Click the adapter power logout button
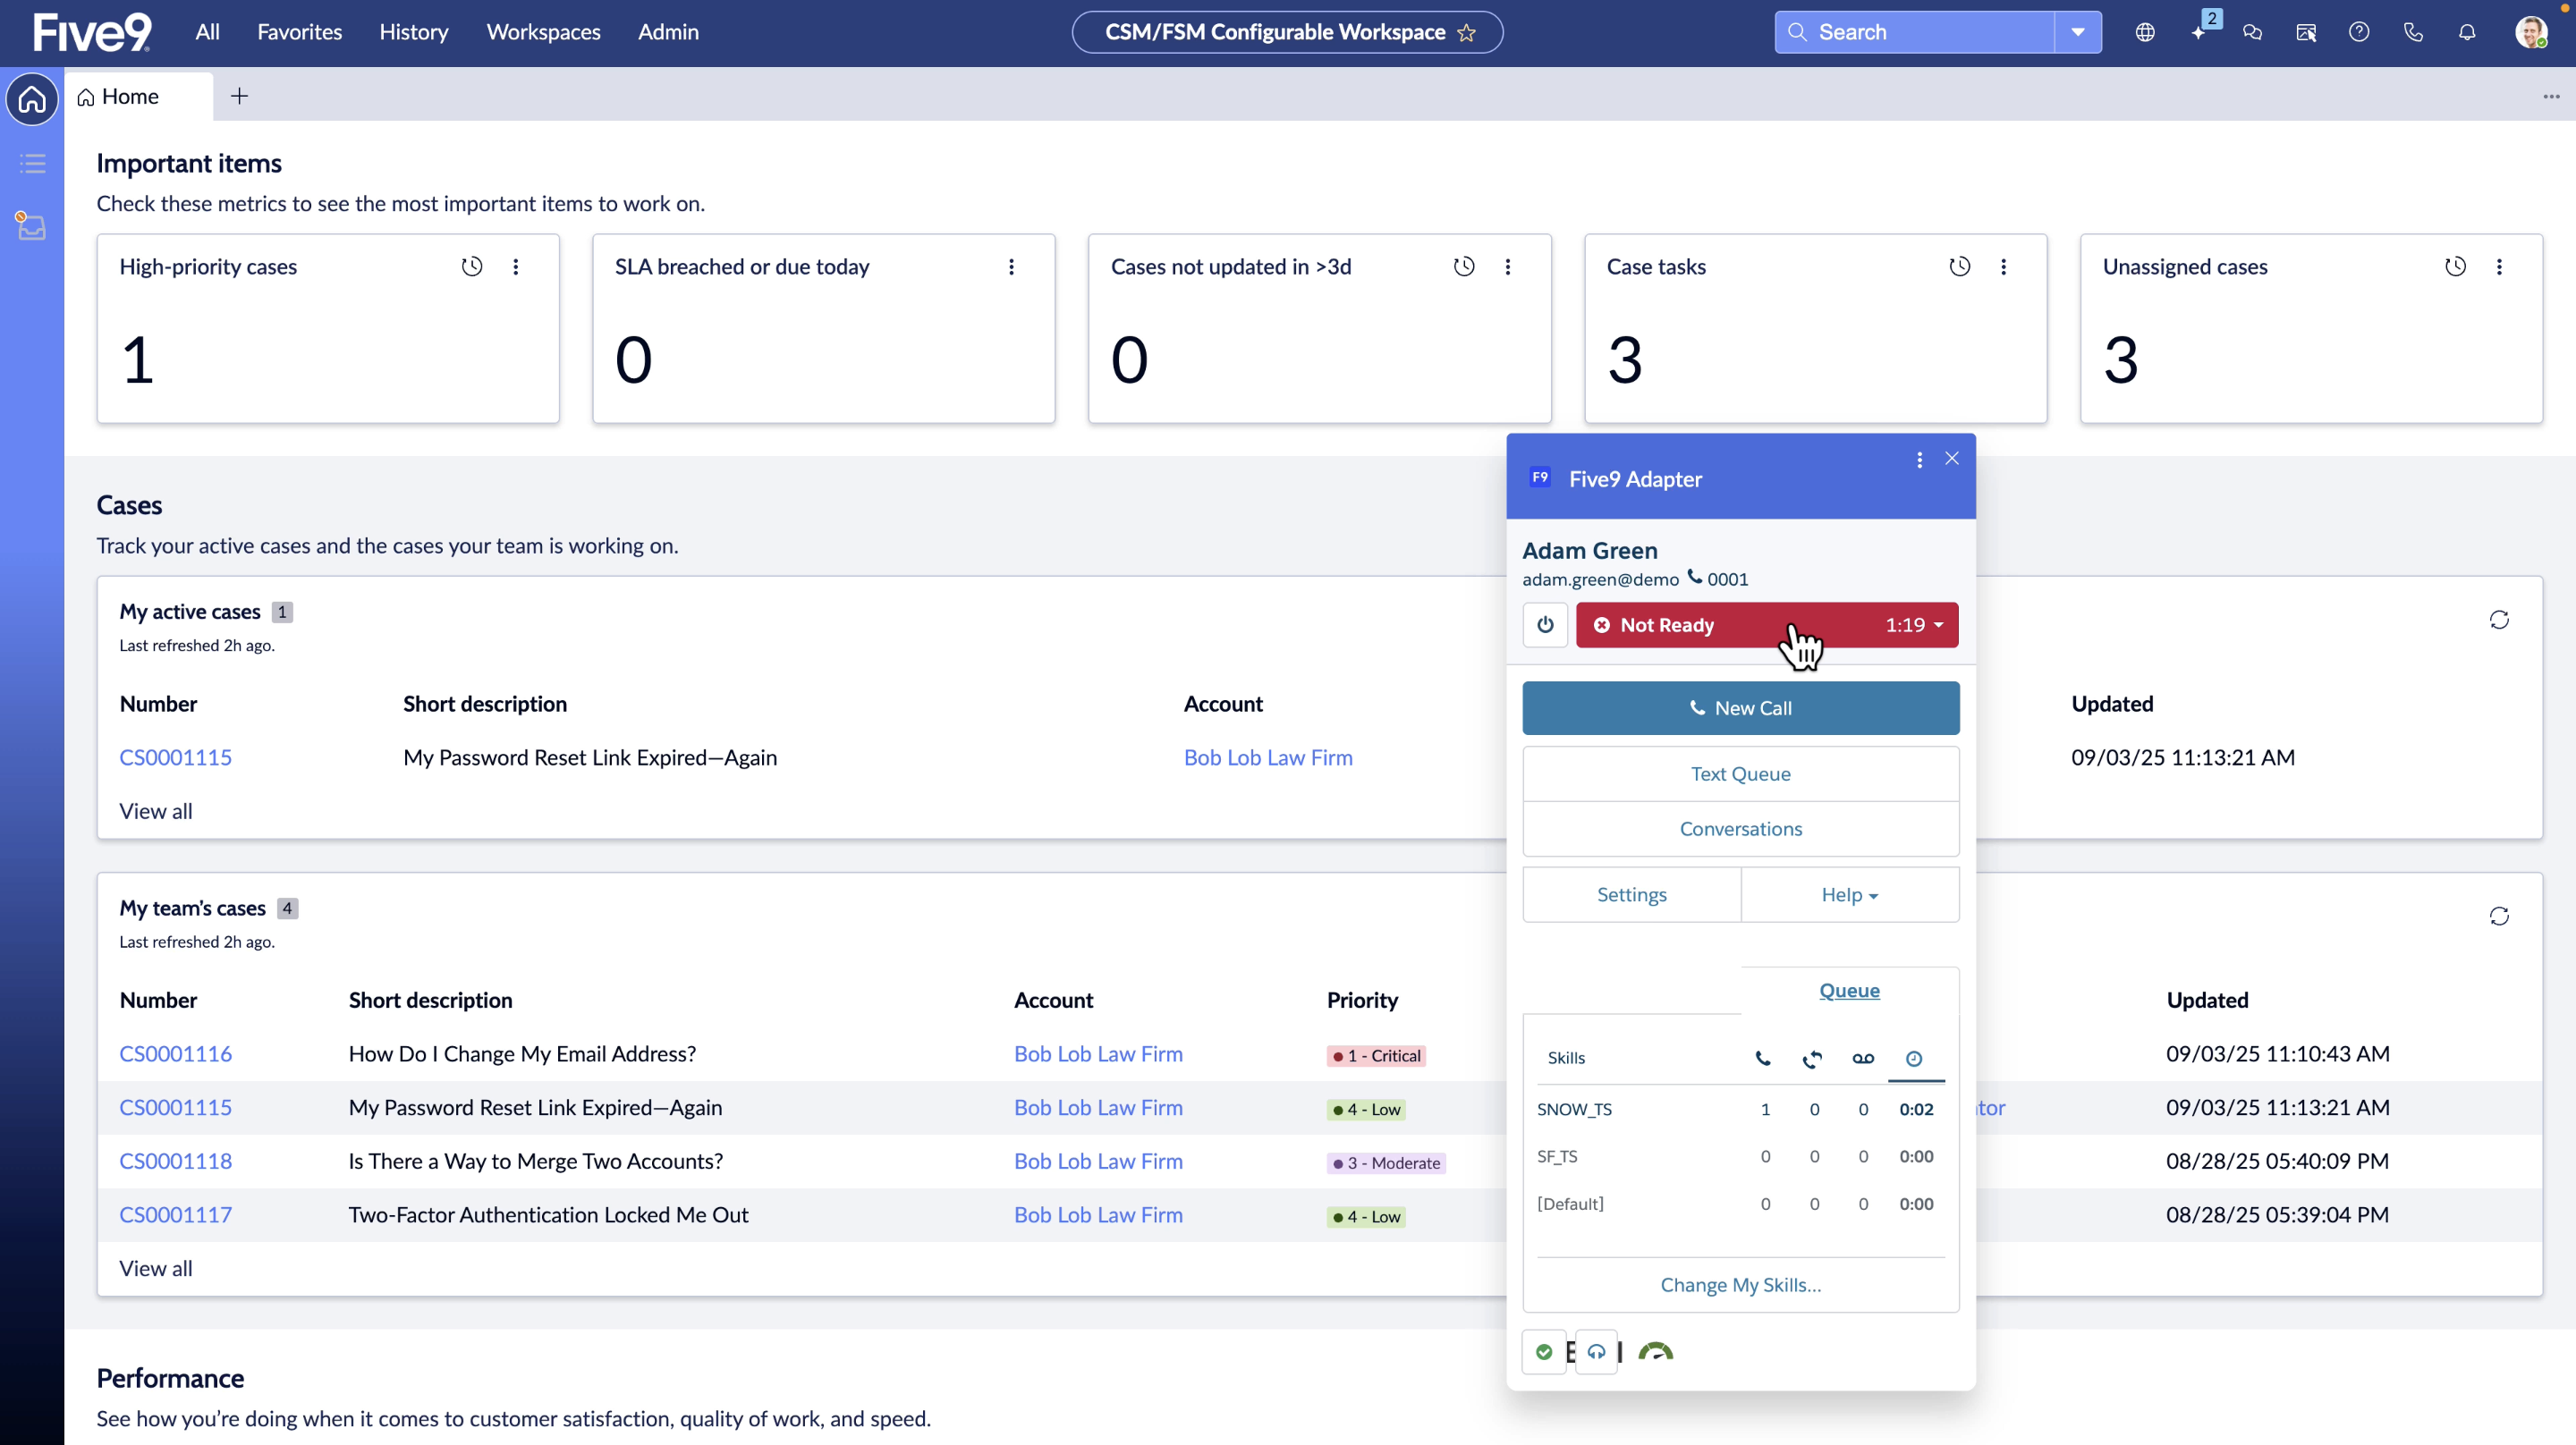Image resolution: width=2576 pixels, height=1445 pixels. pos(1545,625)
